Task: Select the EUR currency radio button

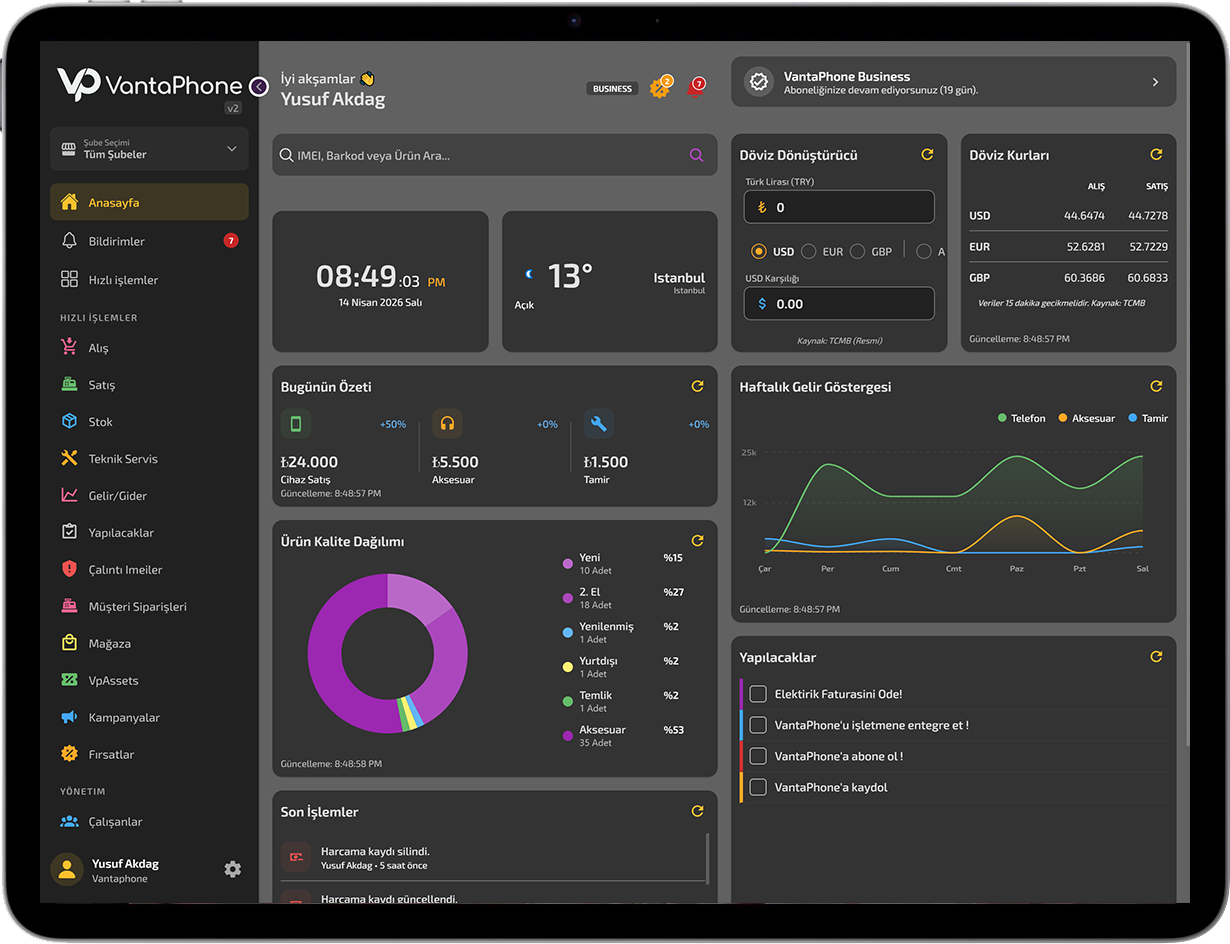Action: click(809, 252)
